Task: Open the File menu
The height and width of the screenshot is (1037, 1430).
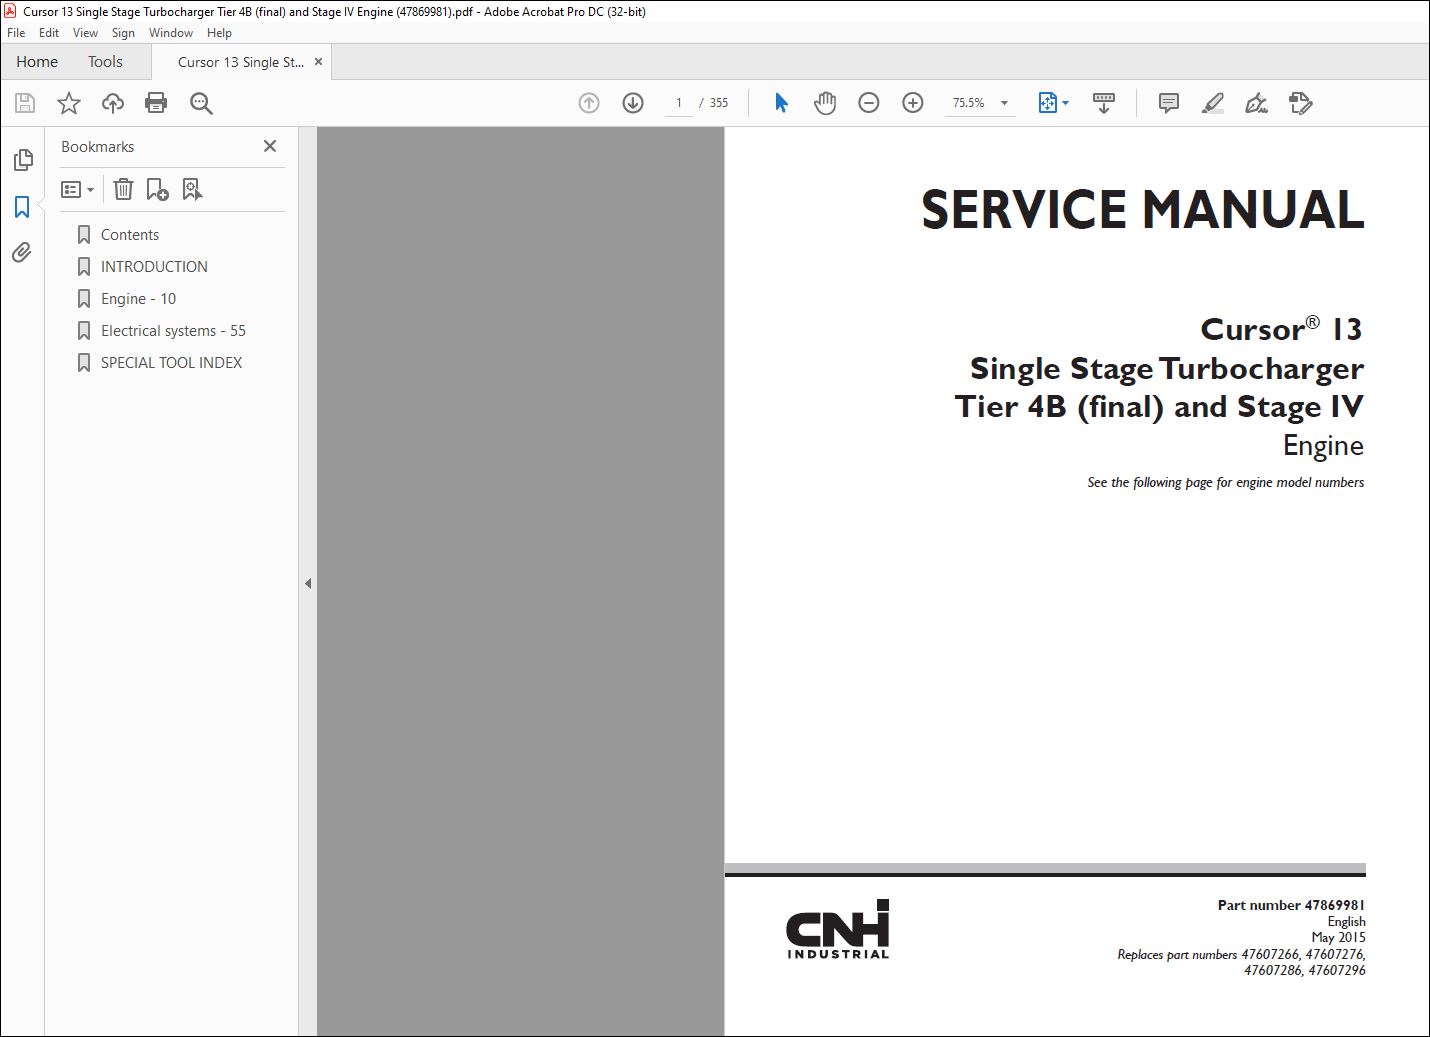Action: (16, 33)
